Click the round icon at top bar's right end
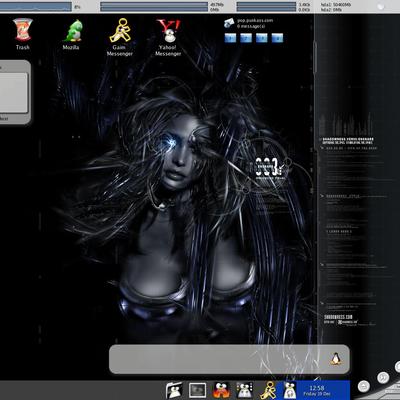 (x=380, y=7)
